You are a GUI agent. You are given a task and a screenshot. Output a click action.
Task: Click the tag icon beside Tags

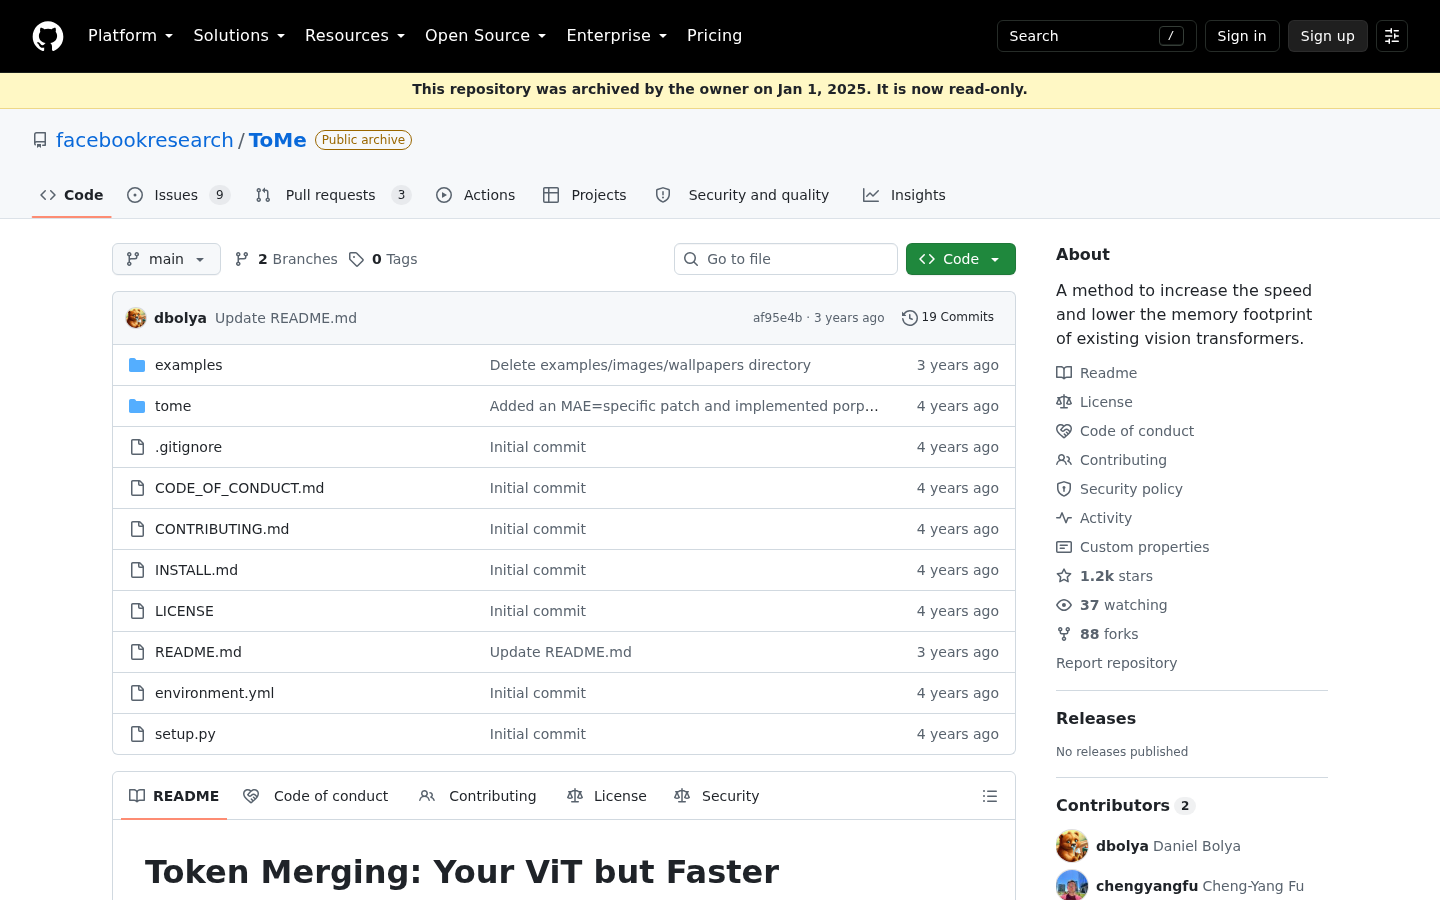(356, 259)
